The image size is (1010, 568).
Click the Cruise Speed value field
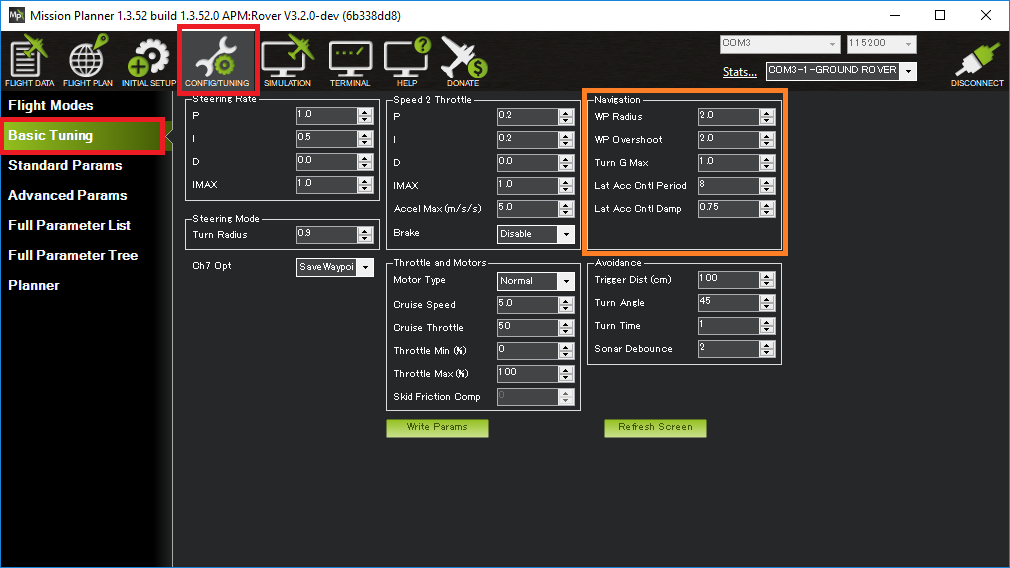tap(526, 304)
